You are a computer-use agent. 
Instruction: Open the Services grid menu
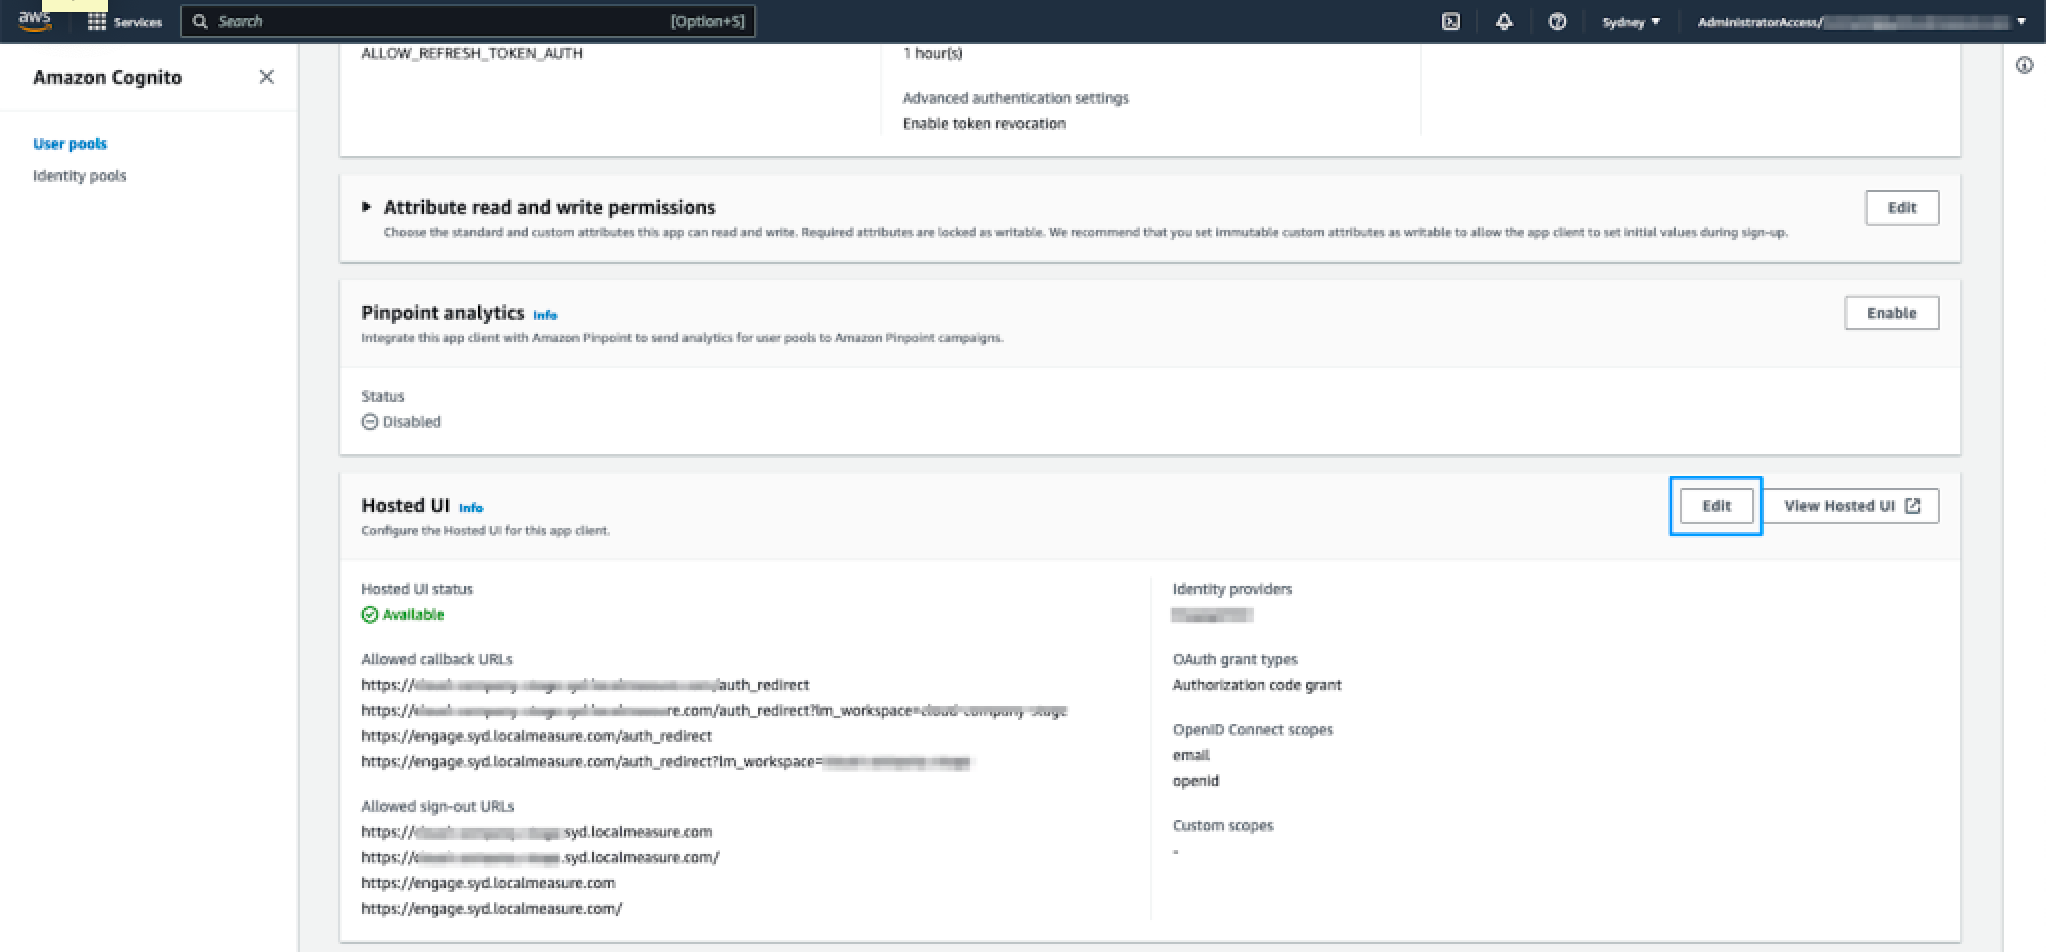coord(97,21)
